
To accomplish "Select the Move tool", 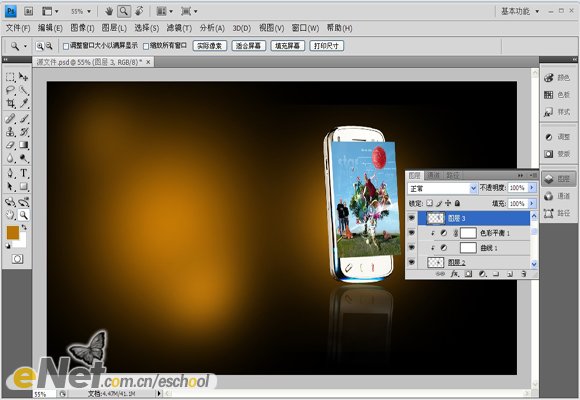I will click(x=24, y=77).
